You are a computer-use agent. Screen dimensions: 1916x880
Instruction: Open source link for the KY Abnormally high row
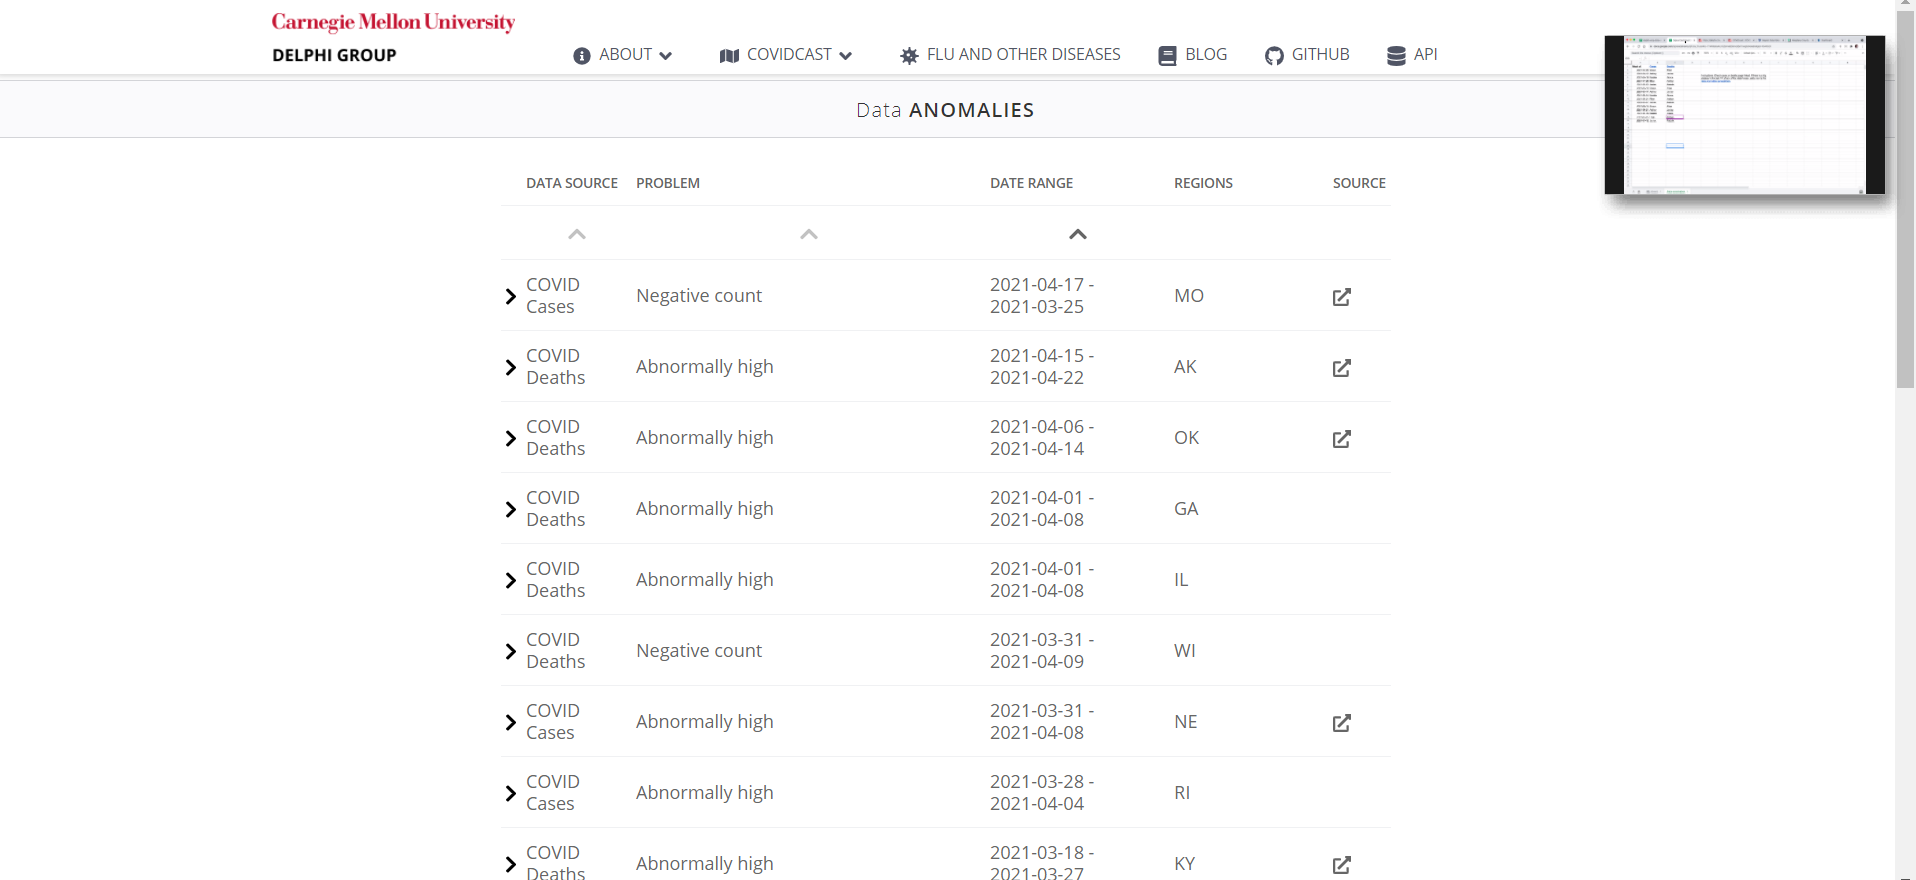(x=1342, y=864)
